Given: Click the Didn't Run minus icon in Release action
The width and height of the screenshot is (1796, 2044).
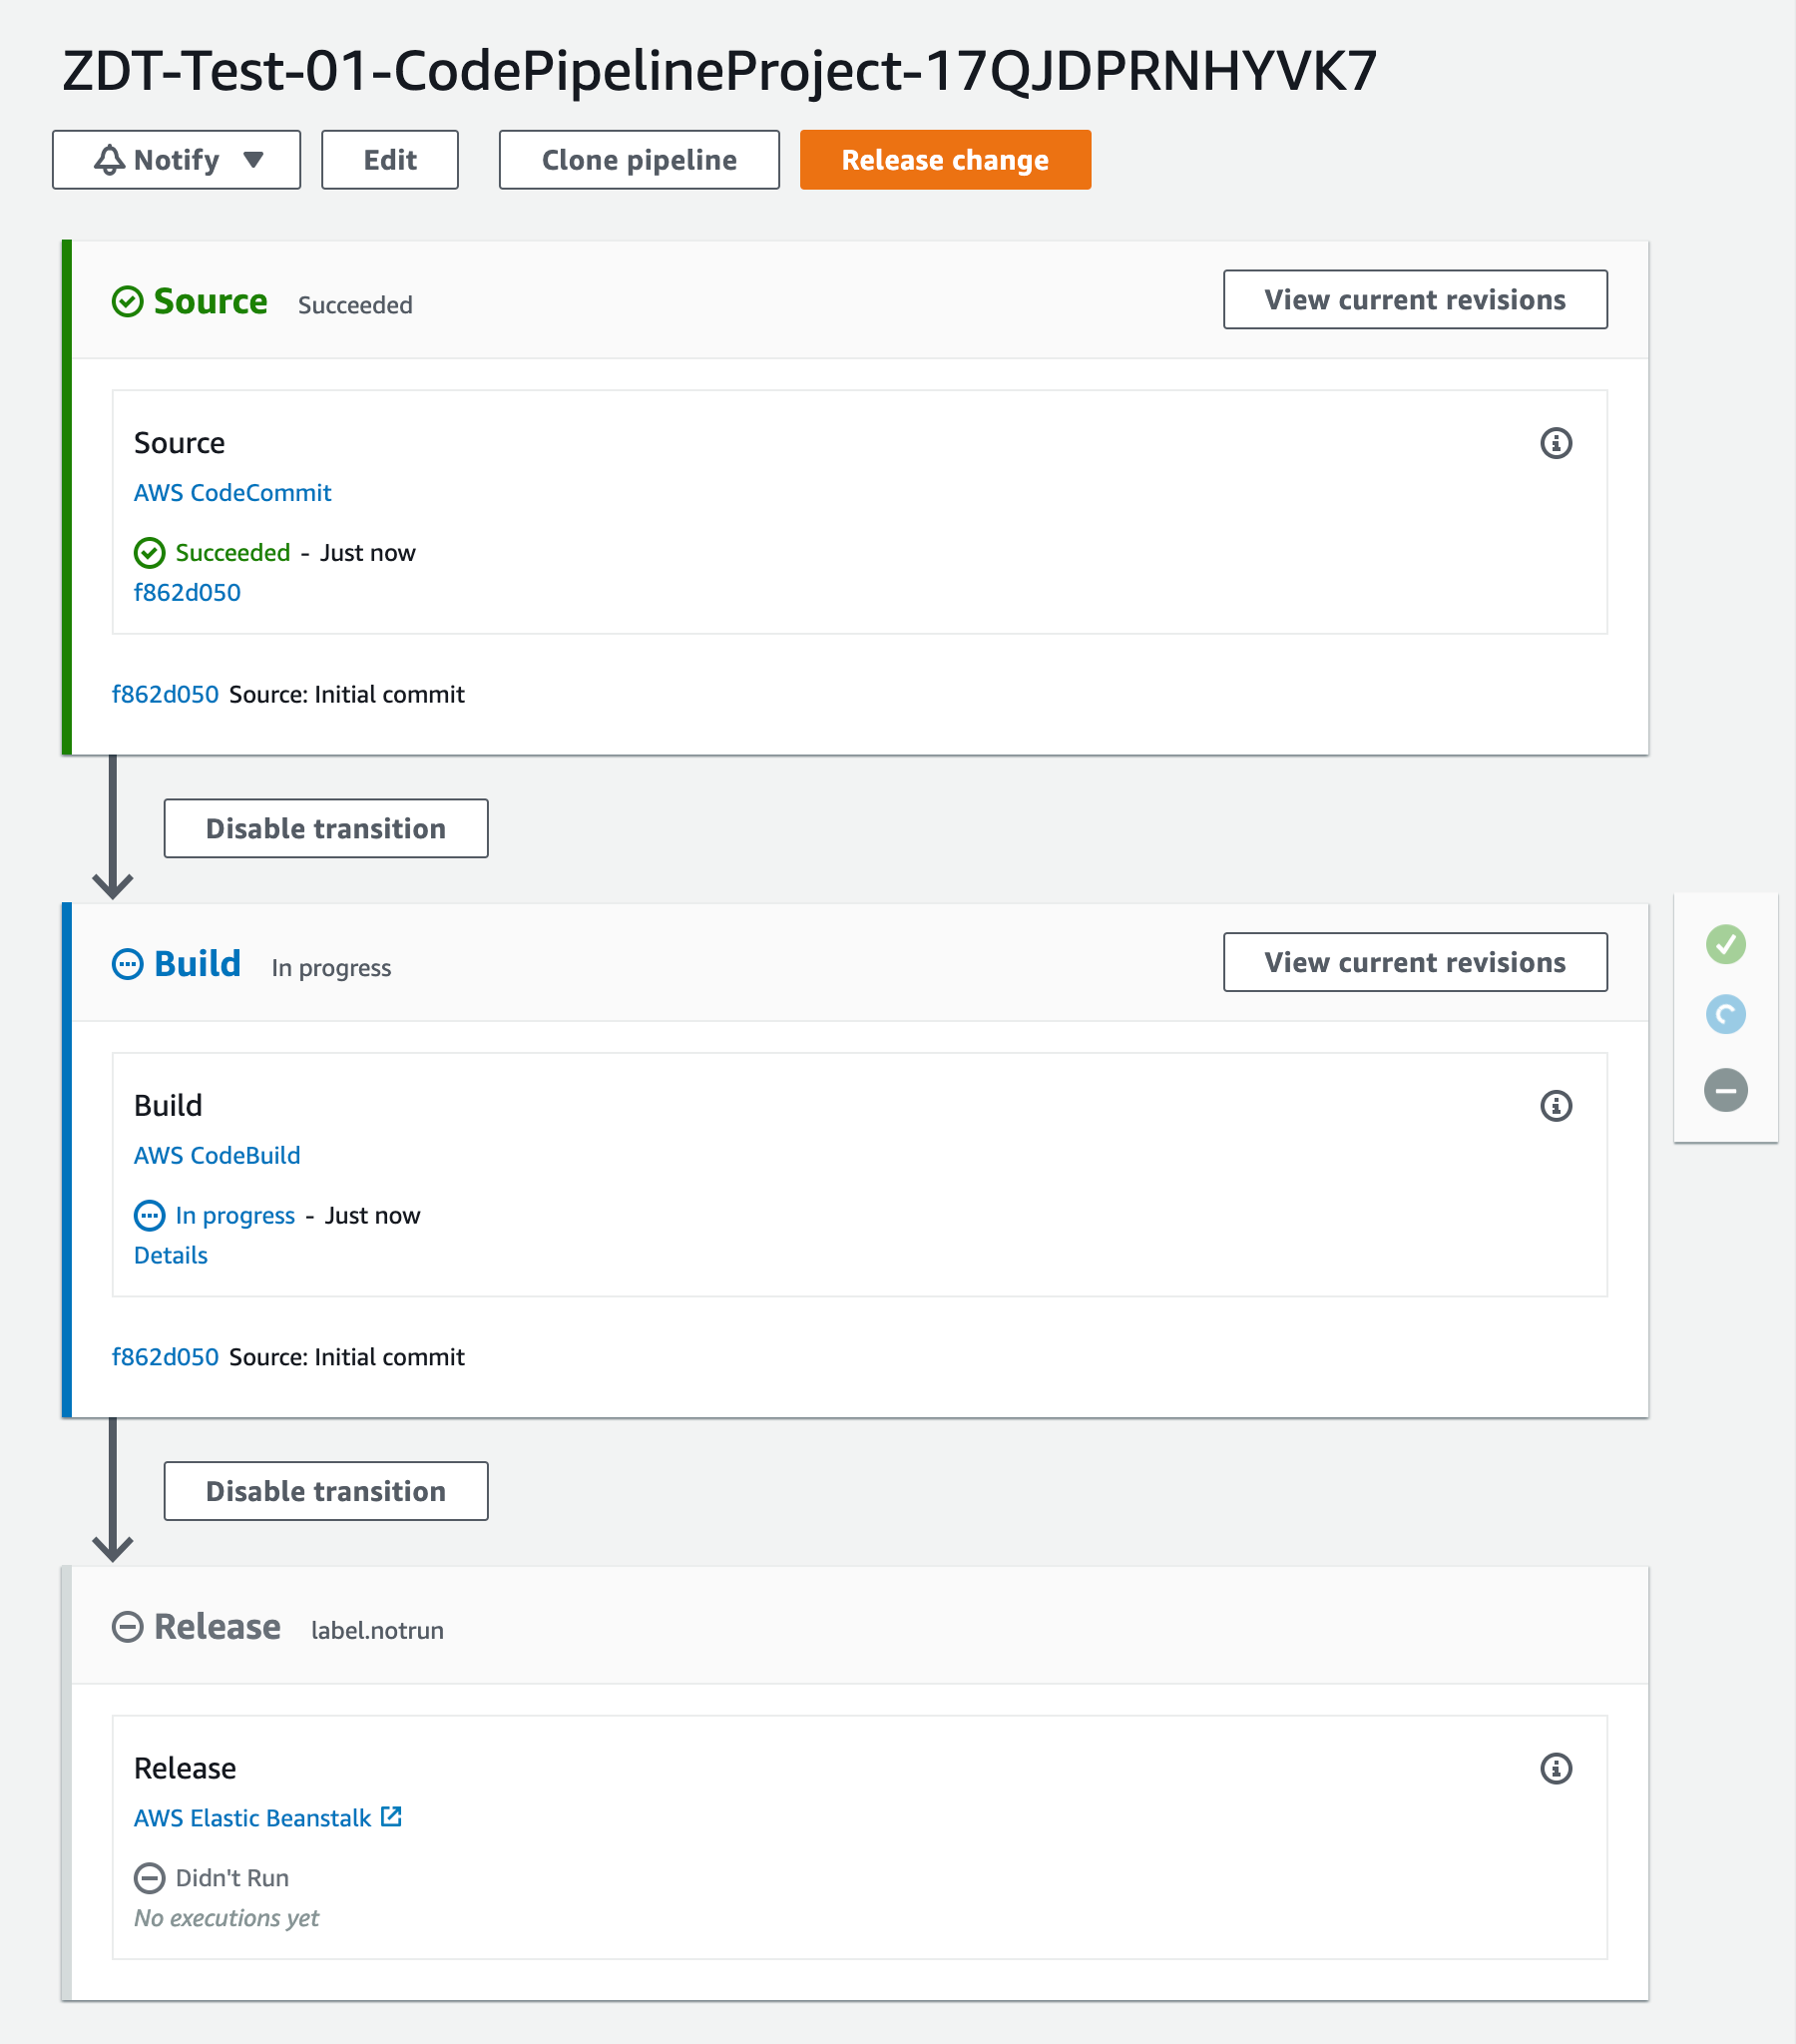Looking at the screenshot, I should point(150,1879).
